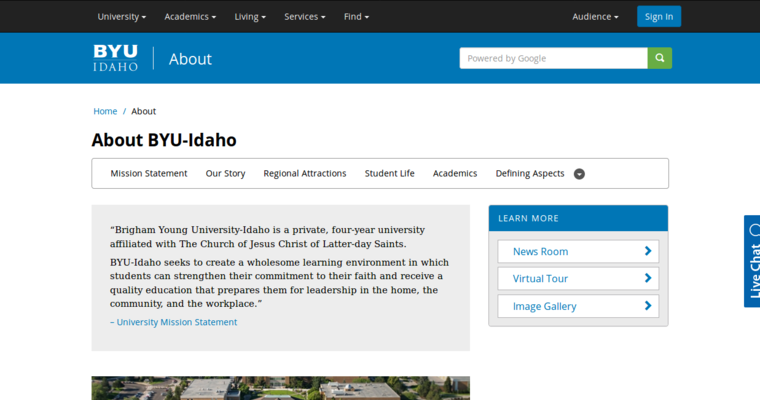Open the Live Chat side tab

coord(752,262)
